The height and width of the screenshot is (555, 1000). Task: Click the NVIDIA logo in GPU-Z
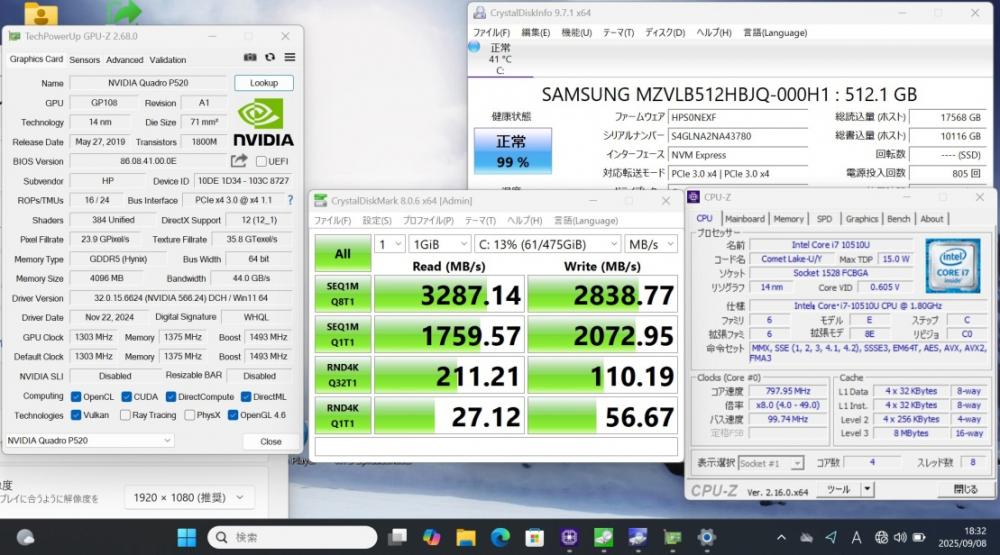coord(263,122)
